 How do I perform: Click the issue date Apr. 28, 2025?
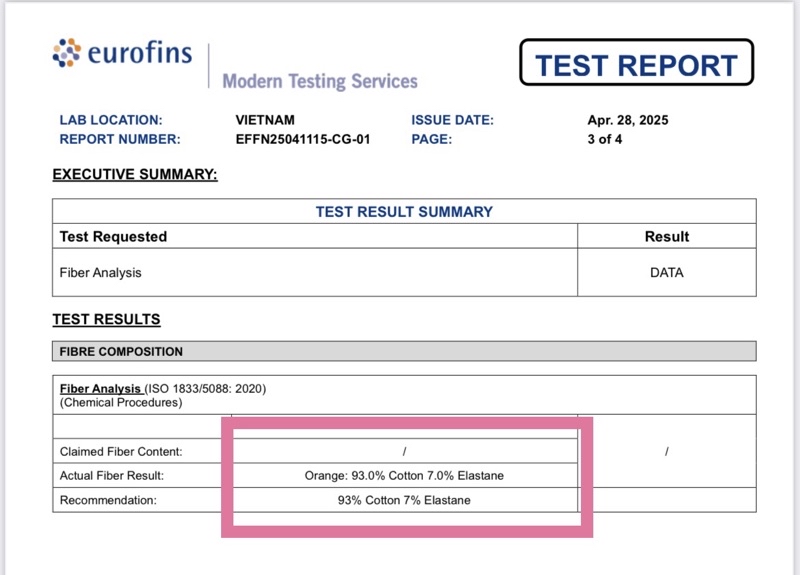point(628,120)
